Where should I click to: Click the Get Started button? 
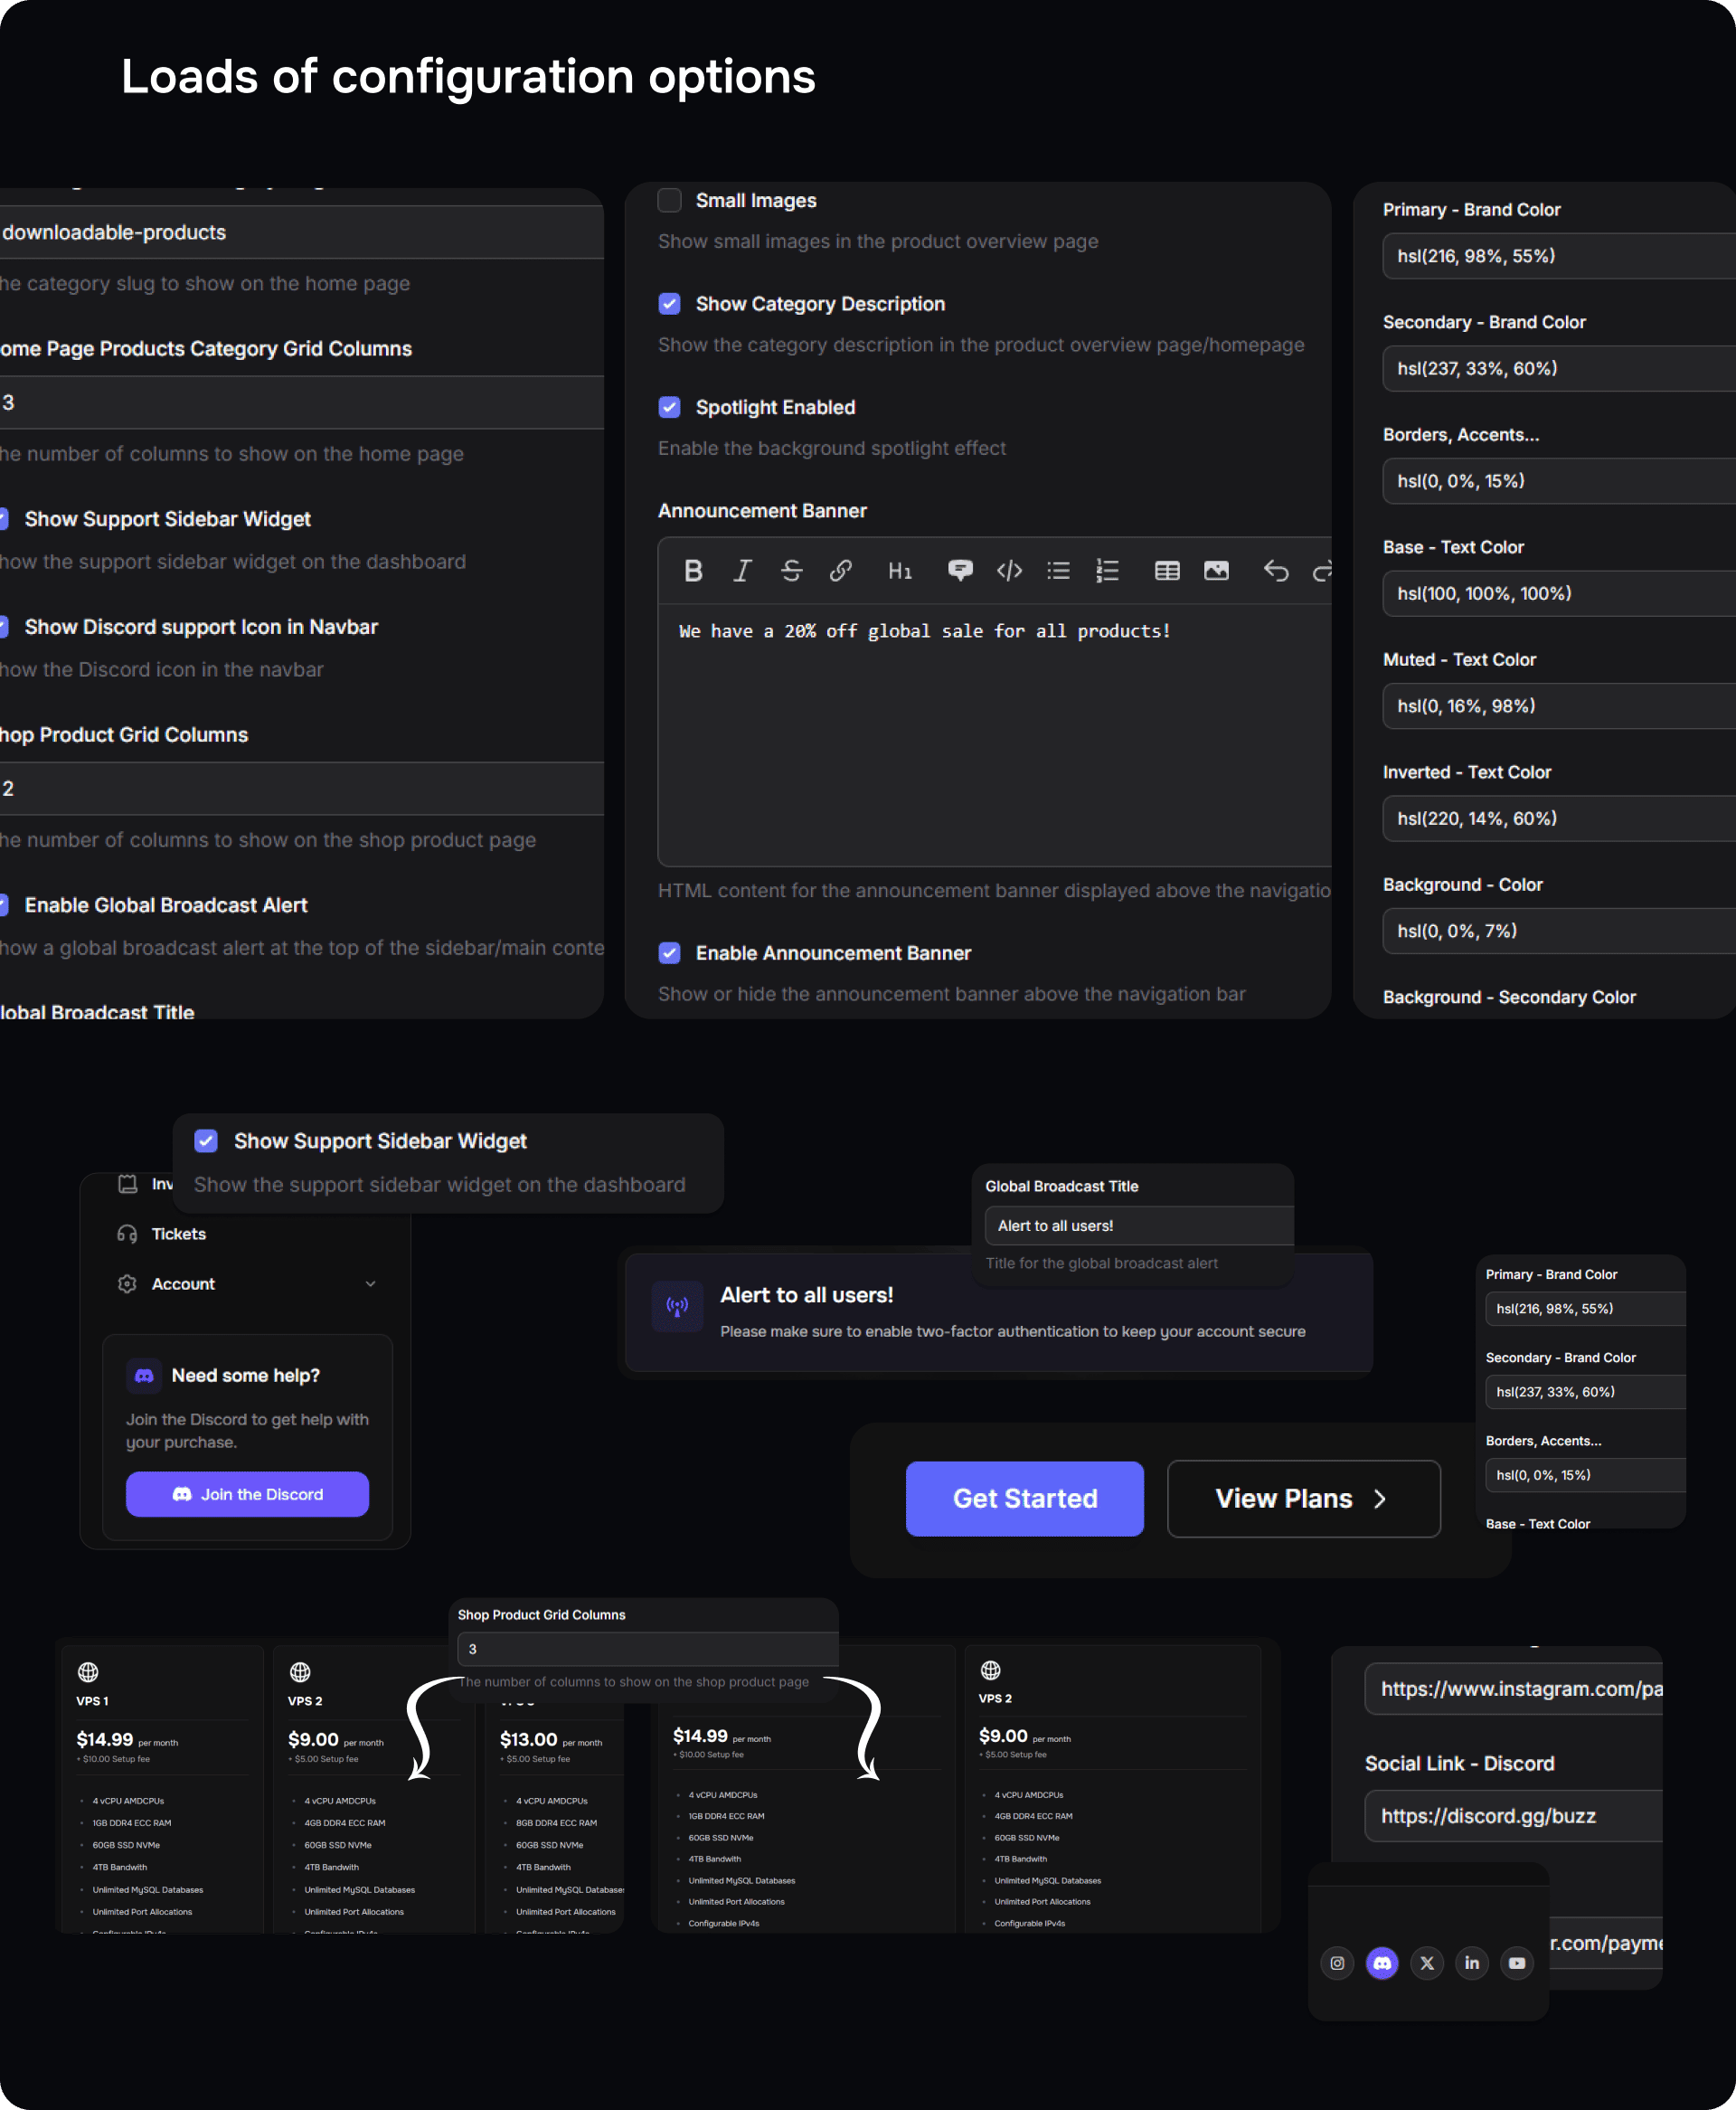pos(1024,1498)
